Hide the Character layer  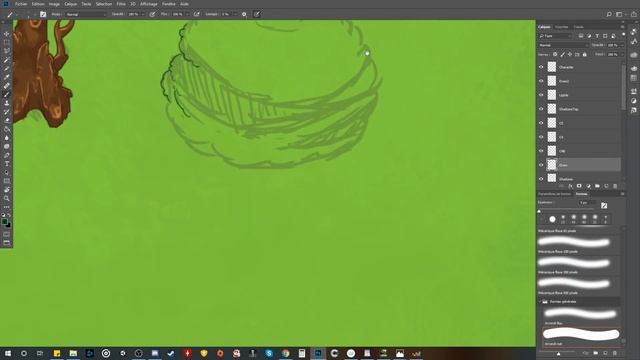[541, 67]
